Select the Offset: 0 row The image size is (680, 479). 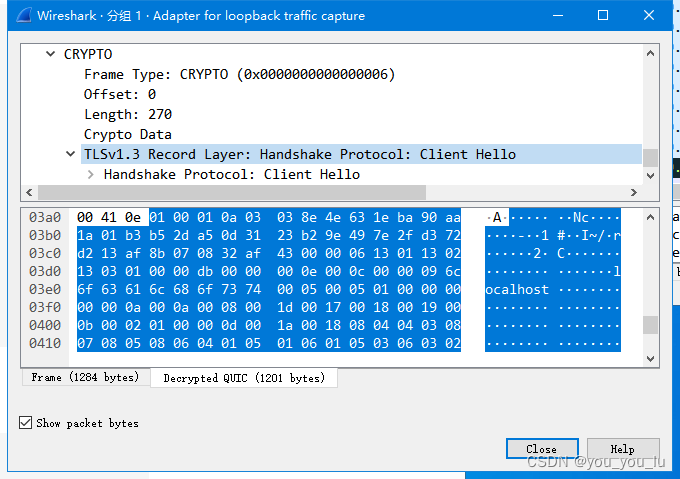[x=120, y=94]
